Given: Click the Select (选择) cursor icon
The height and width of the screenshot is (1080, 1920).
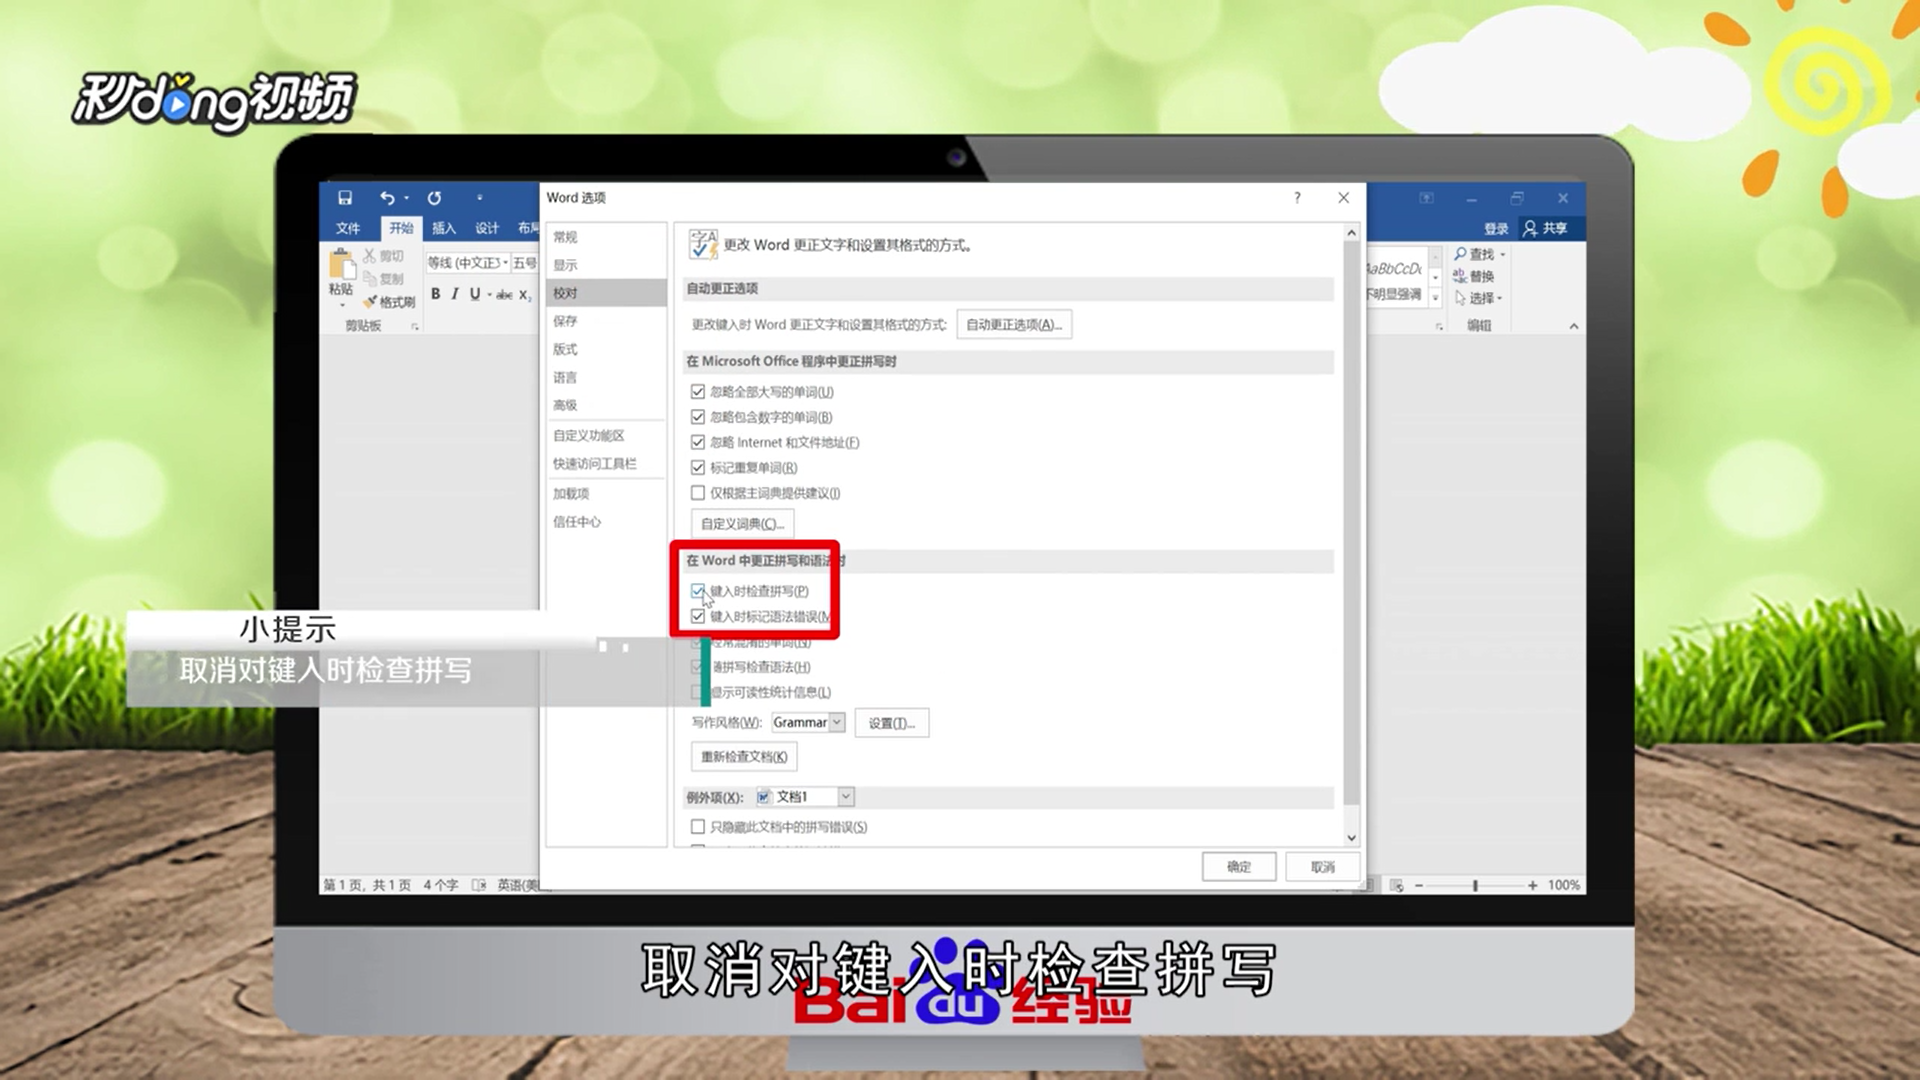Looking at the screenshot, I should (1461, 298).
